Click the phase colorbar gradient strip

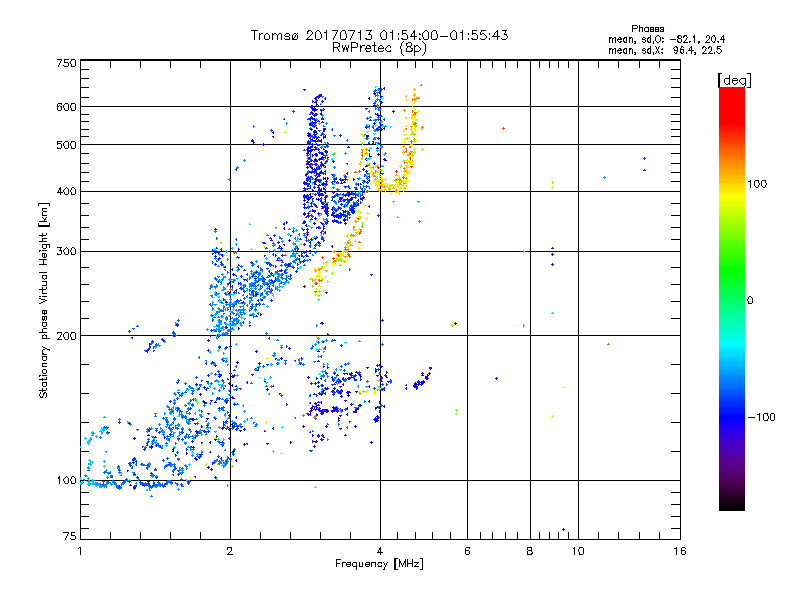[x=732, y=298]
